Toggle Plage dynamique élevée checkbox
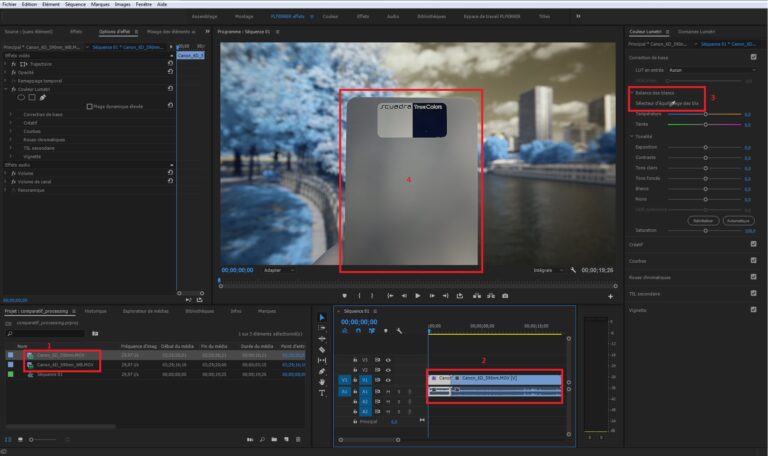 point(90,106)
